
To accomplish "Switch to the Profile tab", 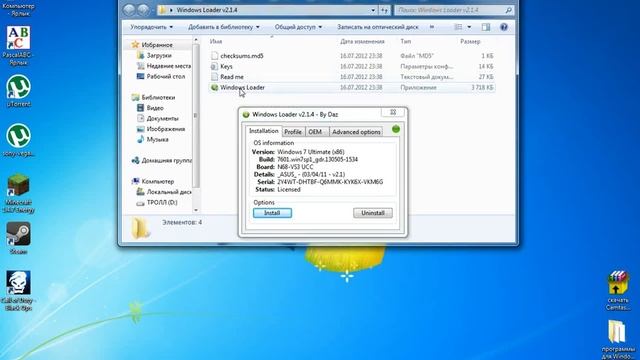I will 293,132.
